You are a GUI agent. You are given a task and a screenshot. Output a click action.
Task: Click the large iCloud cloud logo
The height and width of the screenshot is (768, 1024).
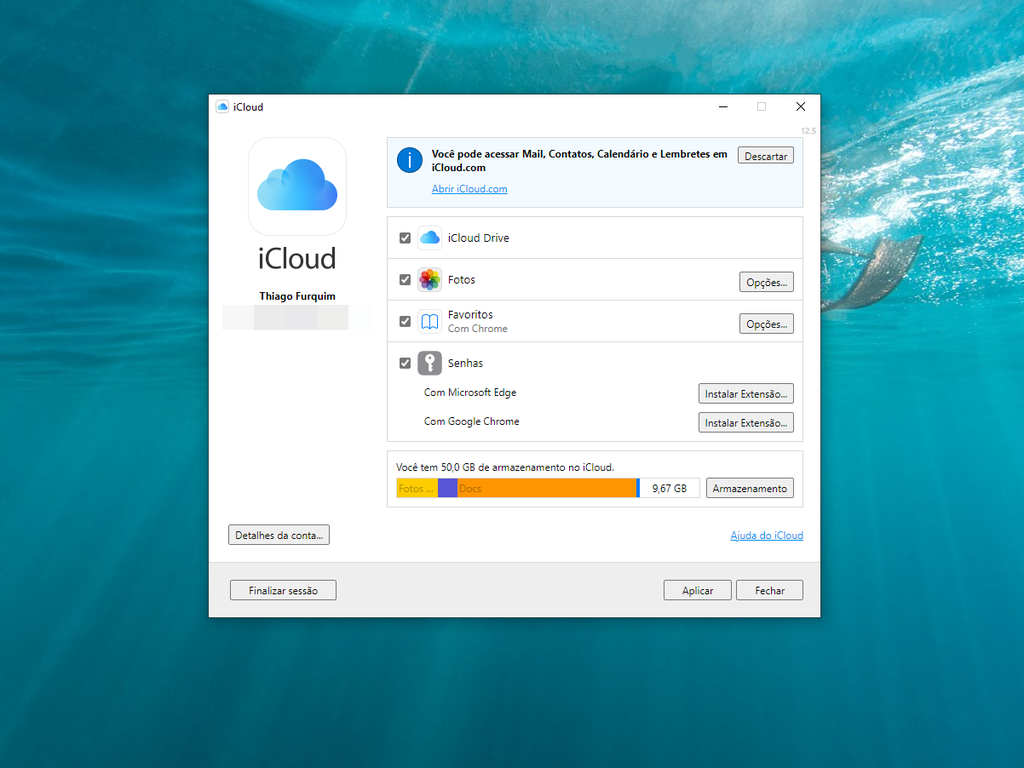pos(297,186)
